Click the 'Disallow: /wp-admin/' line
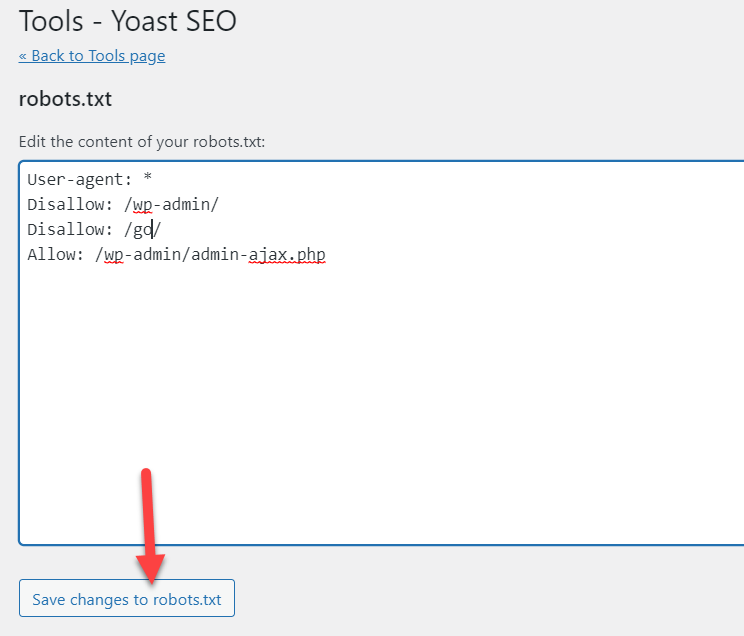This screenshot has height=636, width=744. (x=123, y=205)
